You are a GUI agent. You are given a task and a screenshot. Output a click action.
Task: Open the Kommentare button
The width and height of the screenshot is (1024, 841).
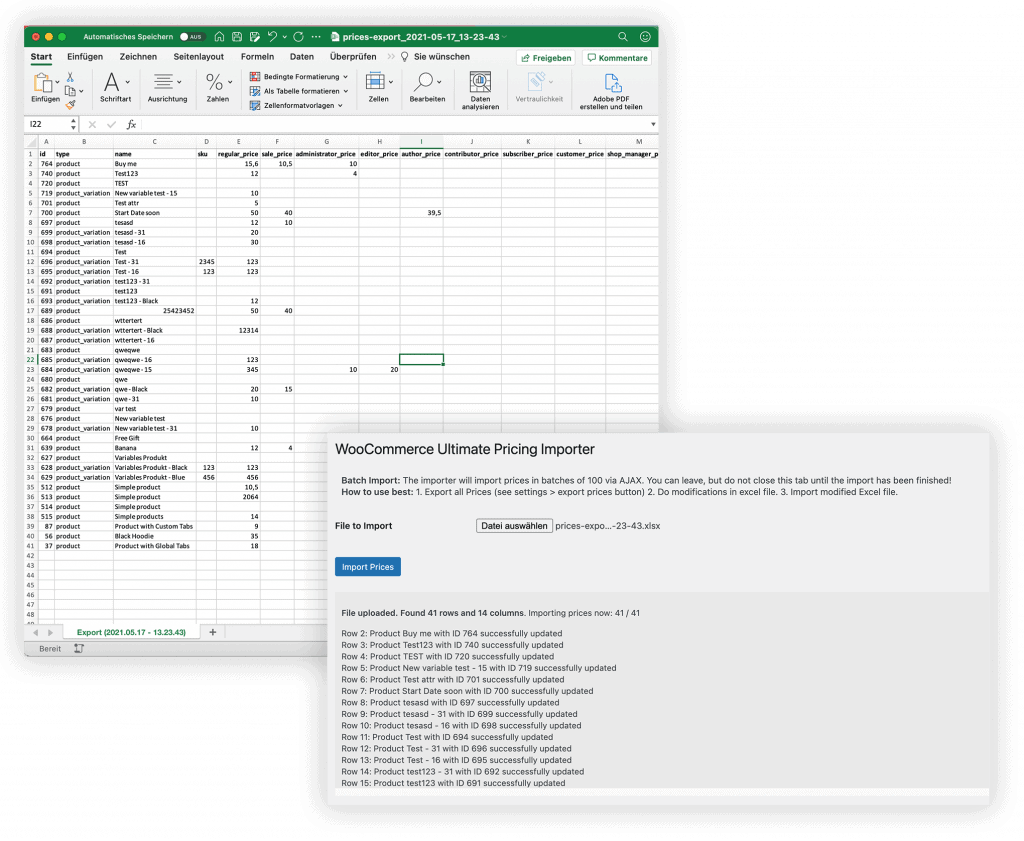[x=617, y=58]
